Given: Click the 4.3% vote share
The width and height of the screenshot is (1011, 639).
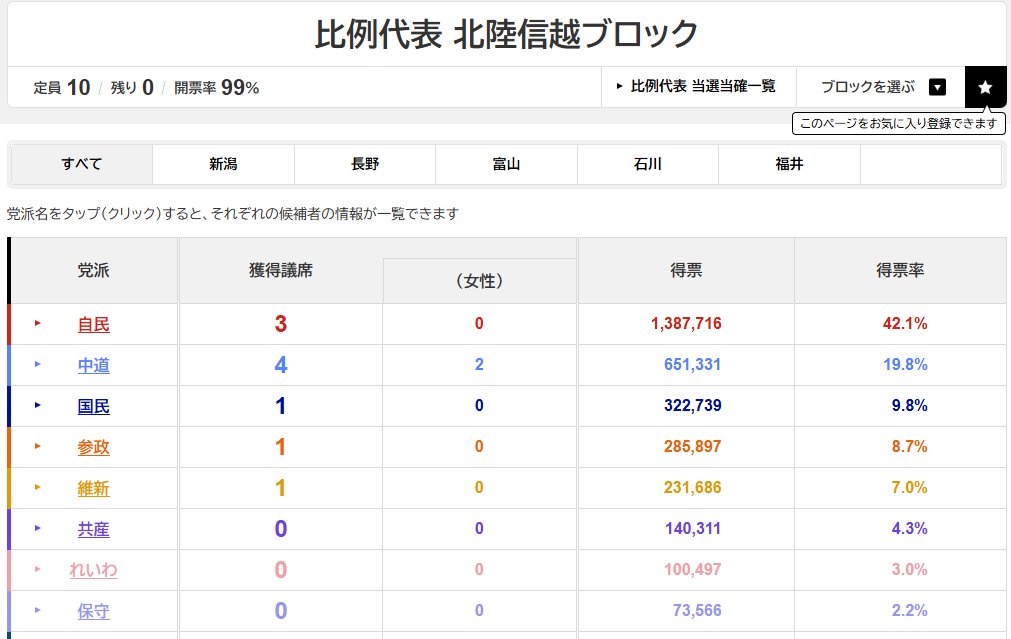Looking at the screenshot, I should coord(910,529).
